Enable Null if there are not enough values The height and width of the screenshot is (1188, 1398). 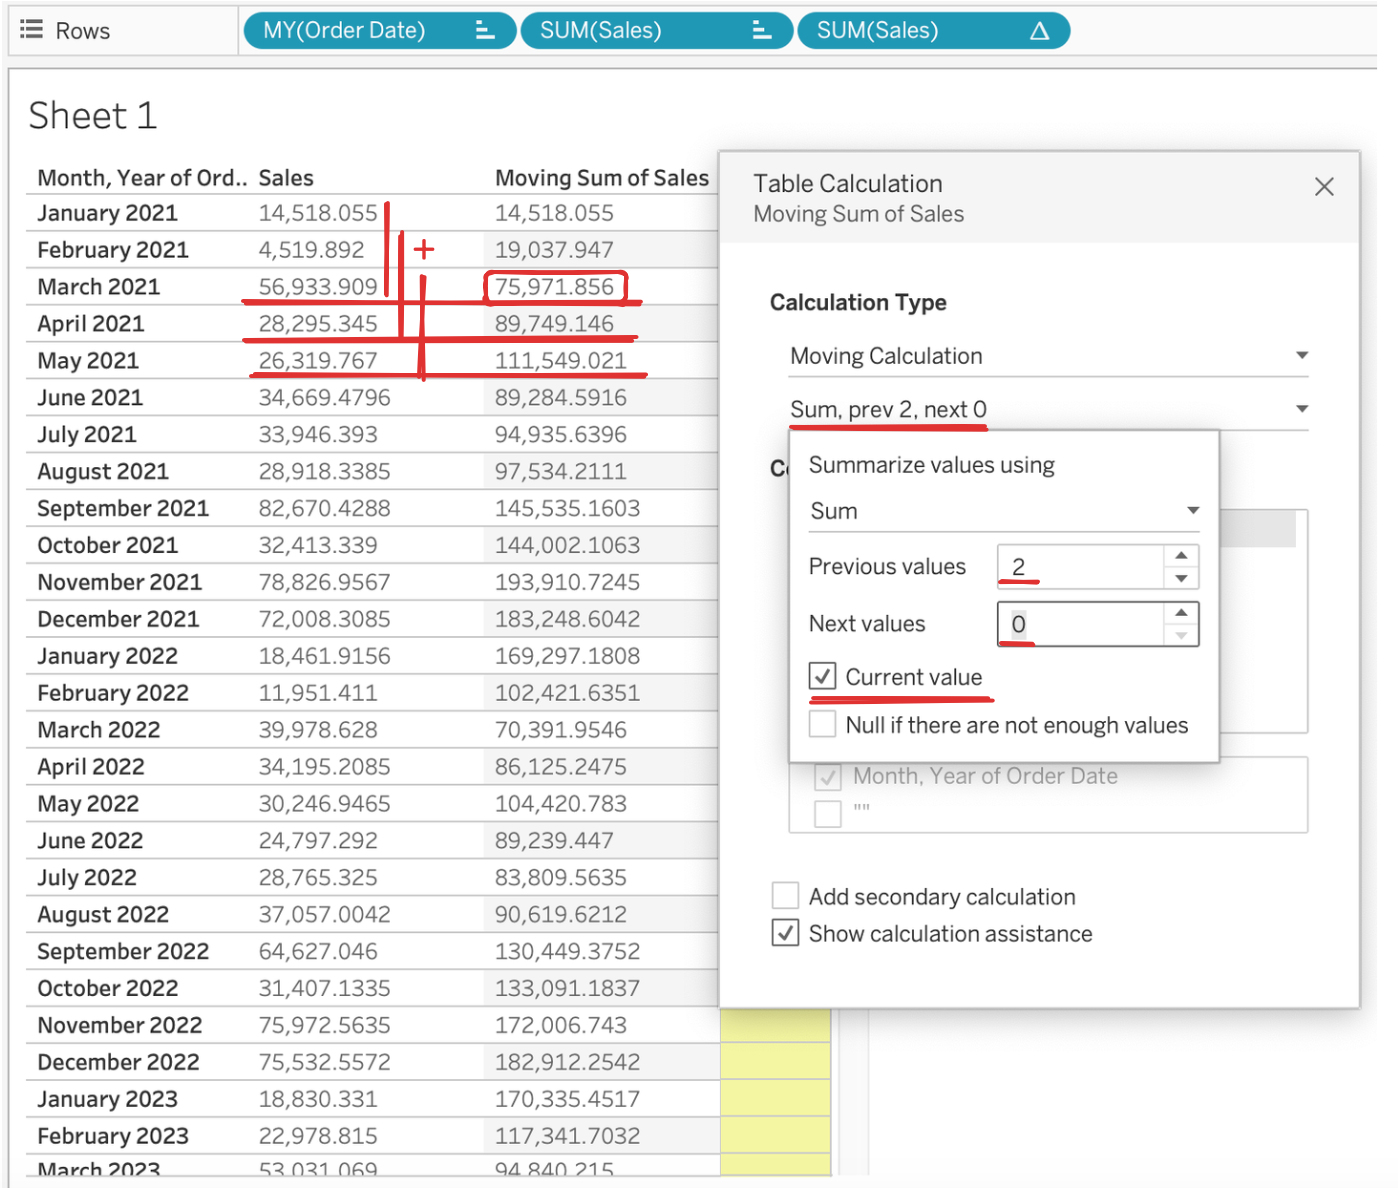823,725
